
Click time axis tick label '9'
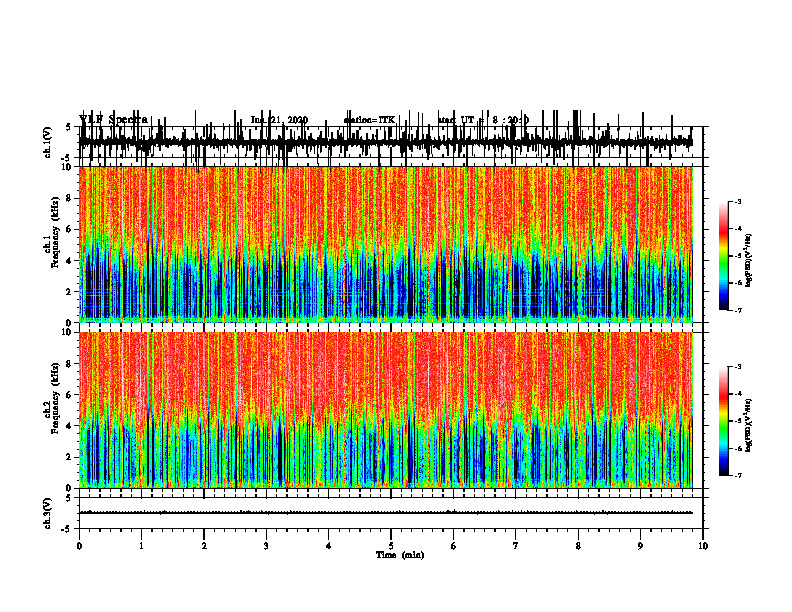(x=640, y=546)
